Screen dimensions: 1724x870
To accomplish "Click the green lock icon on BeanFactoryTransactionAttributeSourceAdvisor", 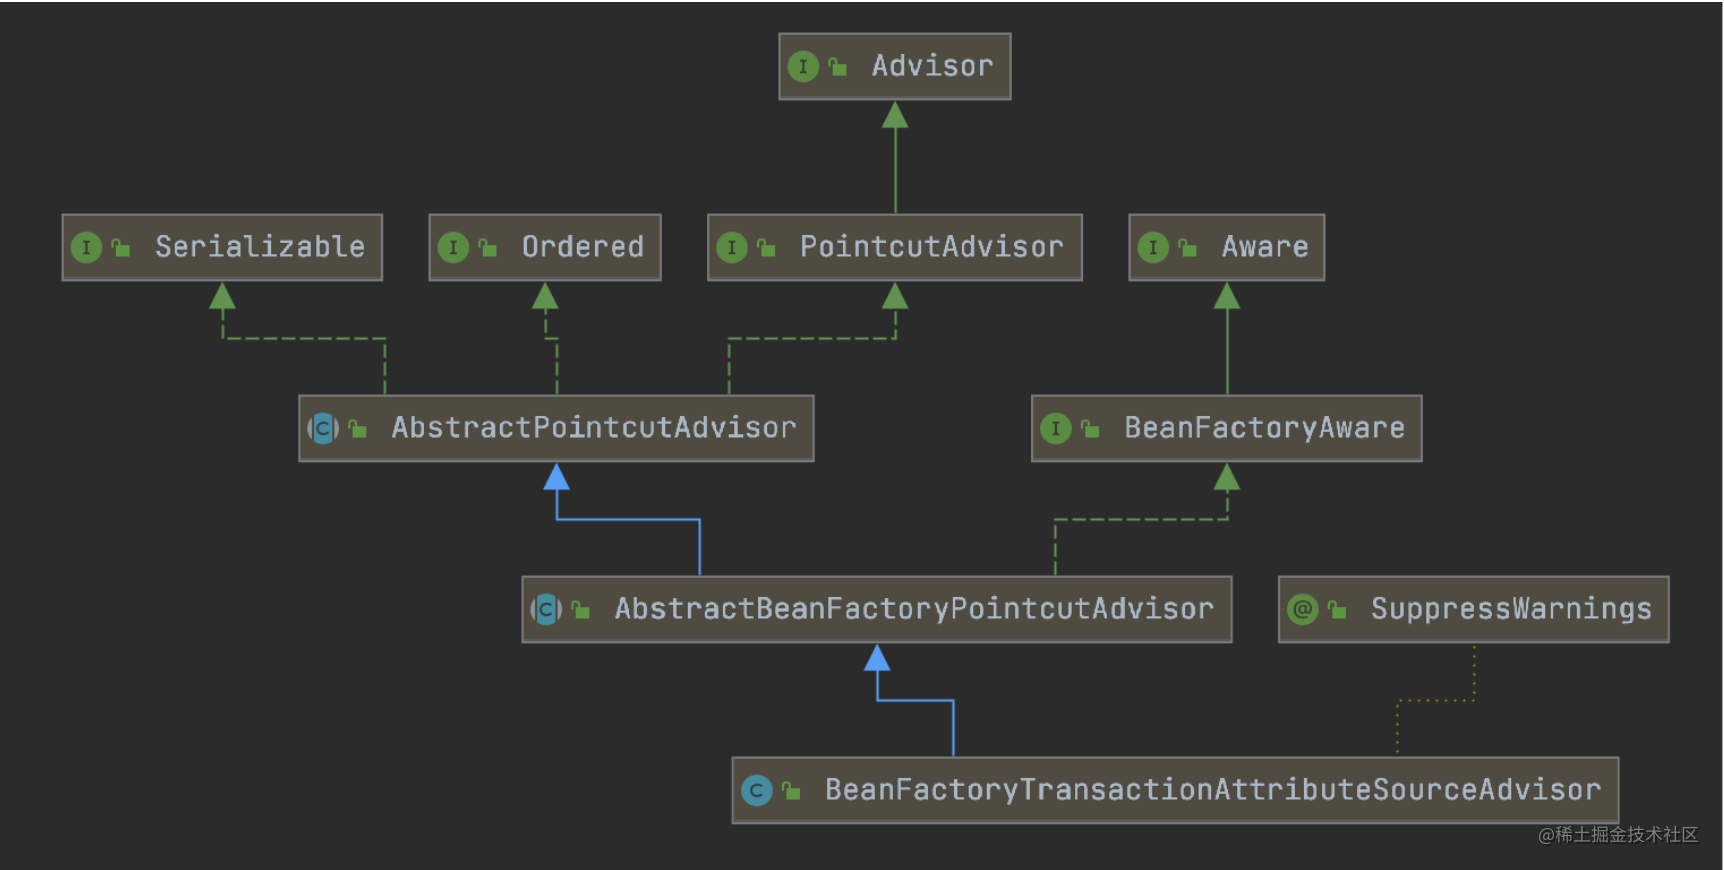I will click(791, 791).
